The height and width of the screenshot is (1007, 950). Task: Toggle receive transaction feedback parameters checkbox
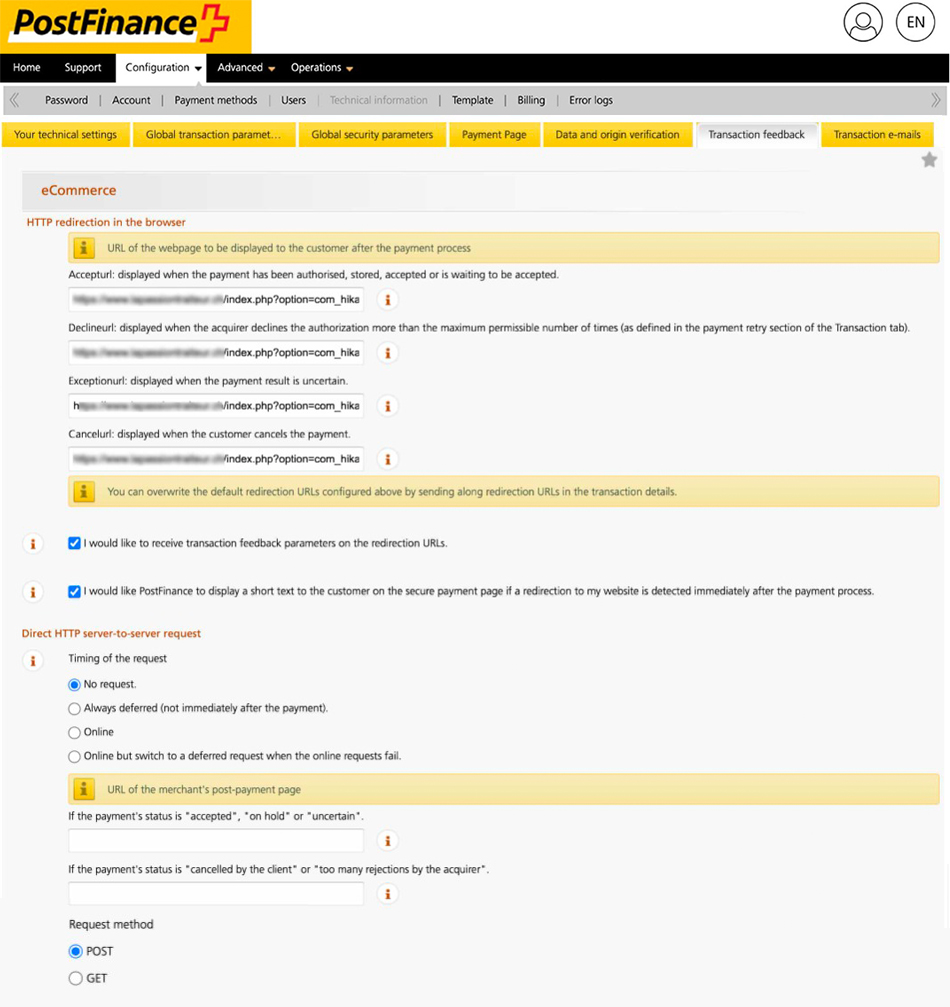75,543
